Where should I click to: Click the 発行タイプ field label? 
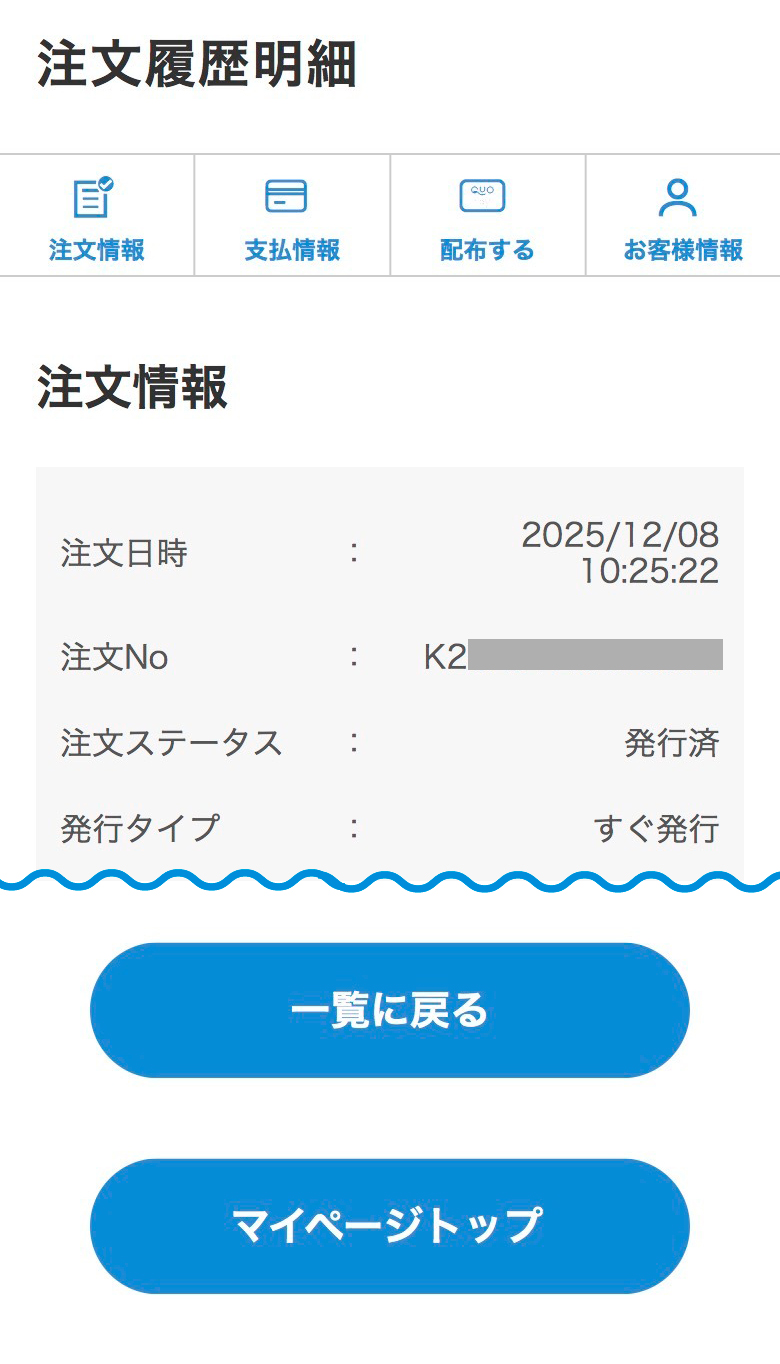[x=139, y=828]
